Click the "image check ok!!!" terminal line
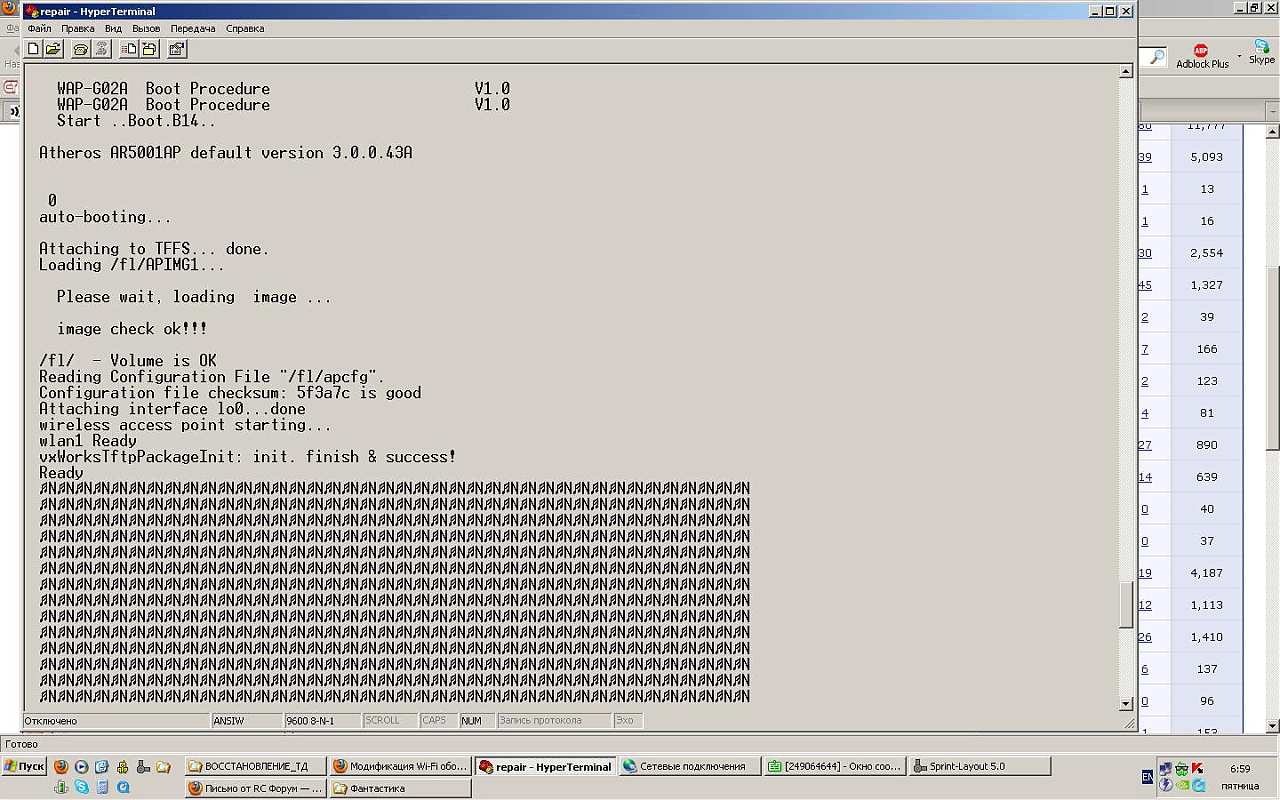Image resolution: width=1280 pixels, height=800 pixels. 132,329
